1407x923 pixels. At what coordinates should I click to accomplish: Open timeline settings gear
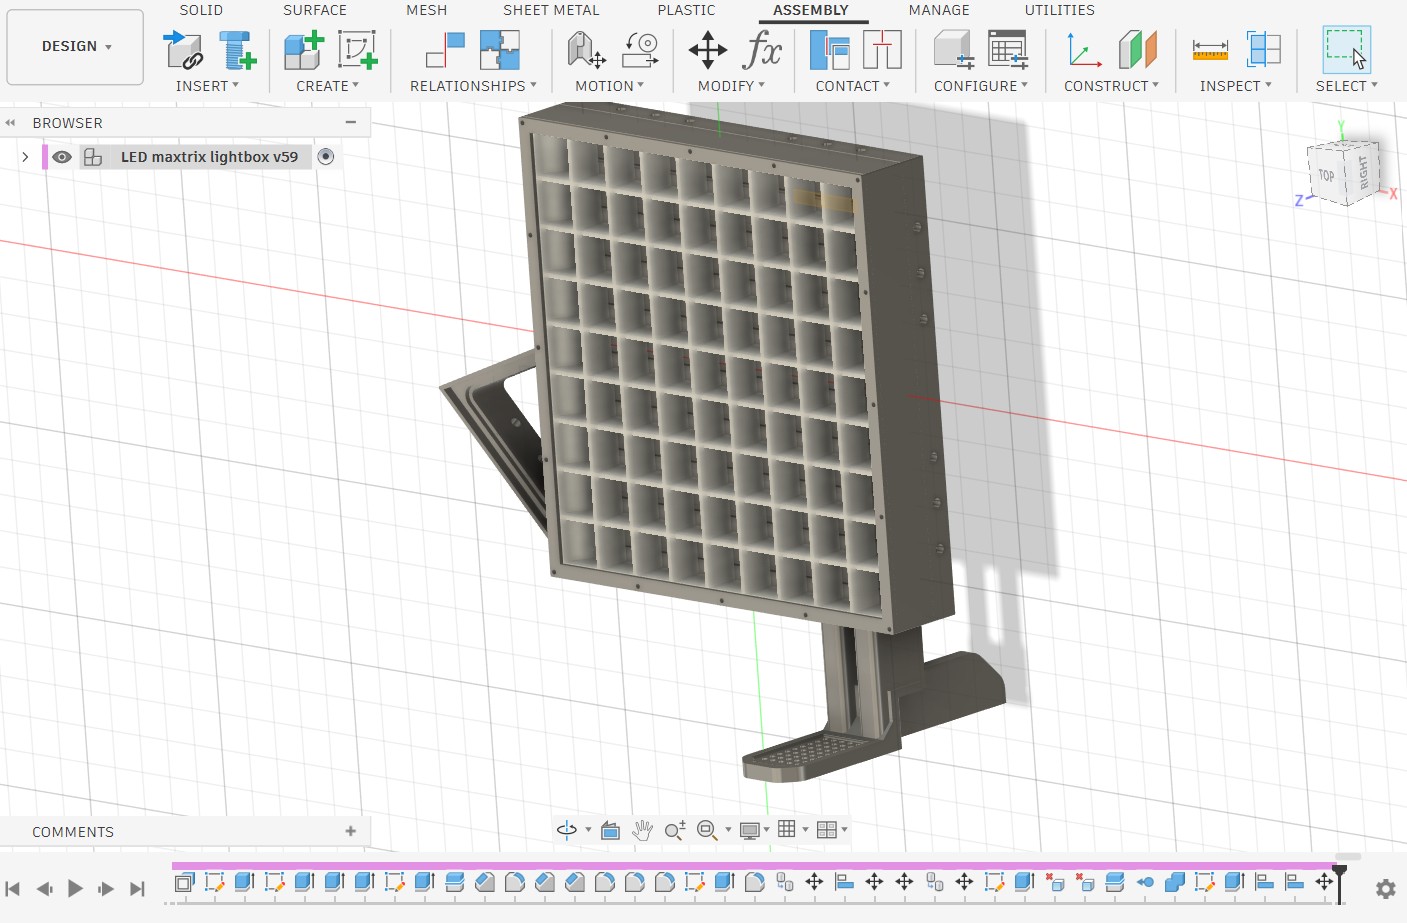(x=1385, y=888)
